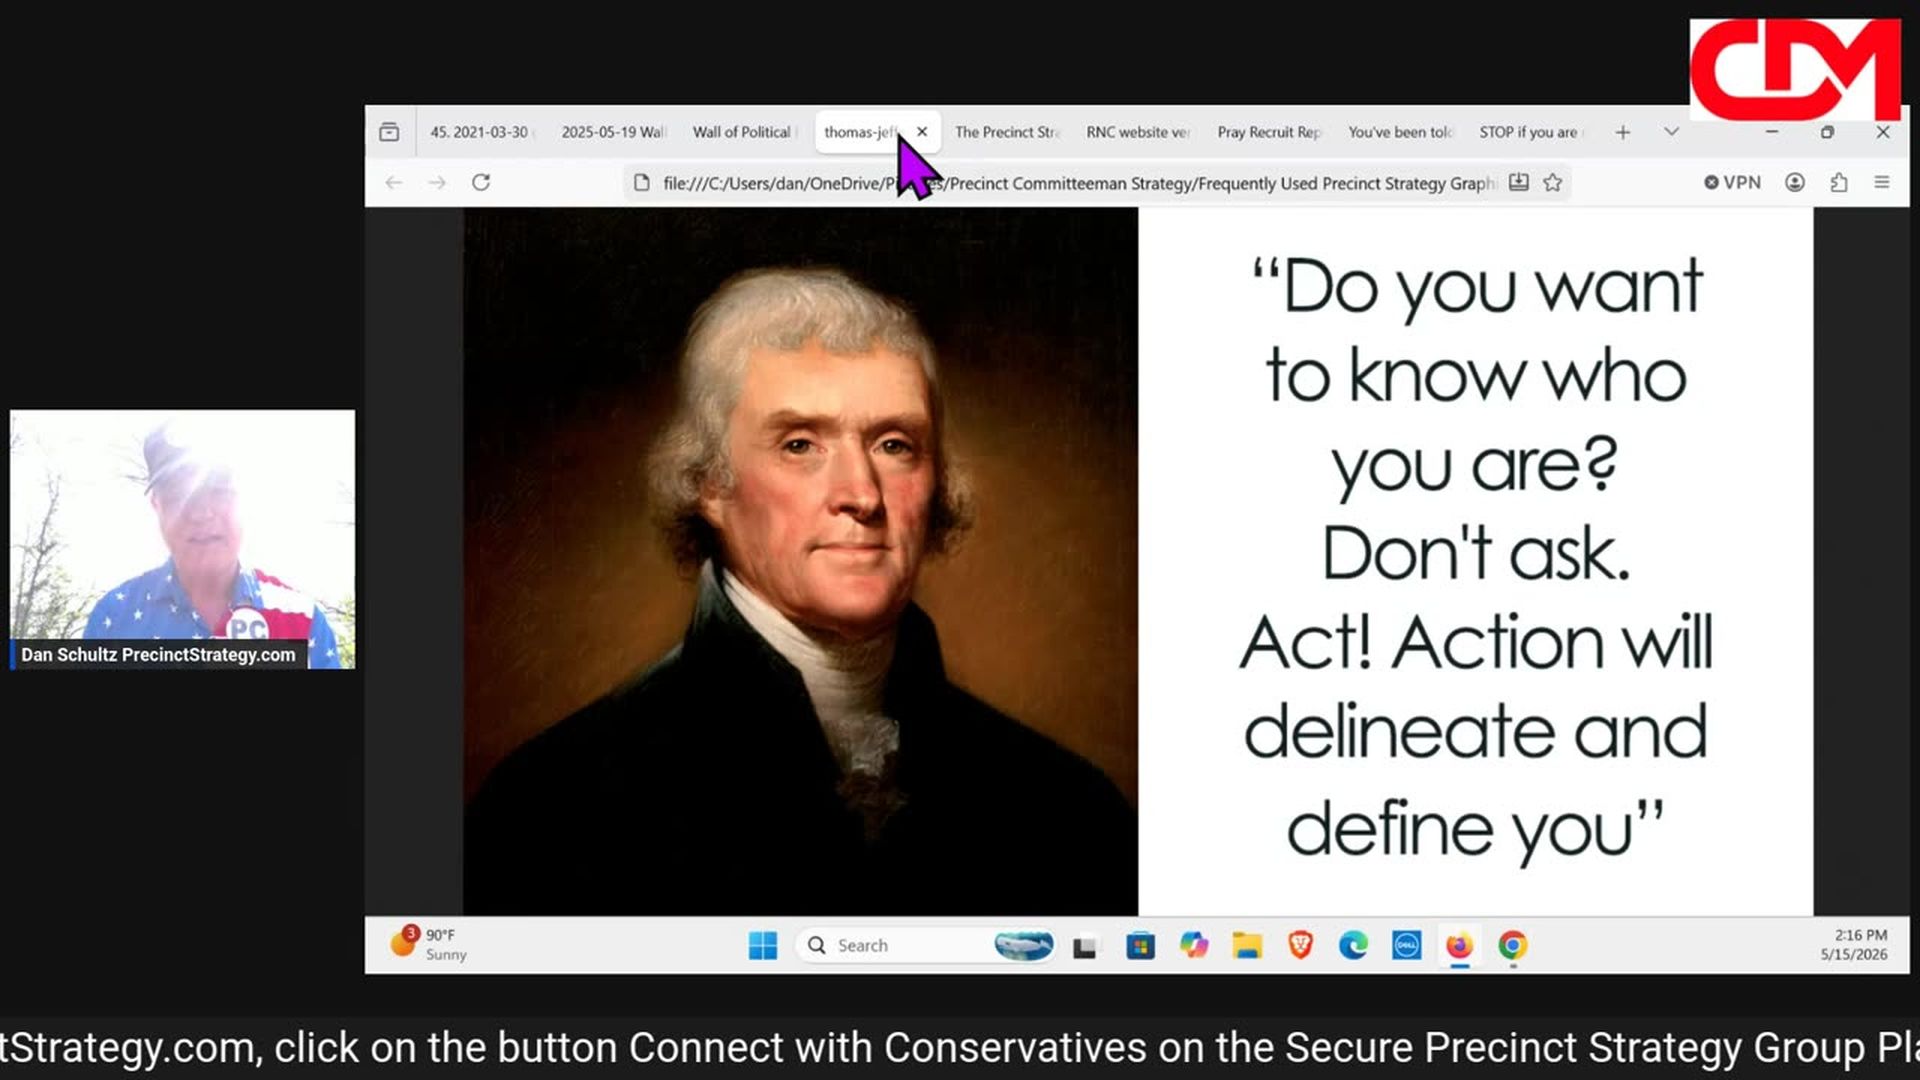1920x1080 pixels.
Task: Select Firefox on the taskbar
Action: coord(1459,946)
